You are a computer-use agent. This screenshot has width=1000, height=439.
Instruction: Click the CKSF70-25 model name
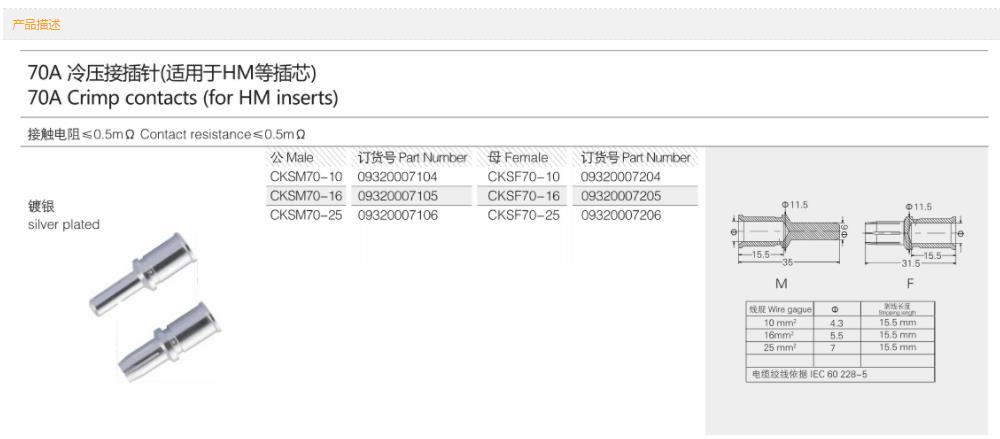524,215
